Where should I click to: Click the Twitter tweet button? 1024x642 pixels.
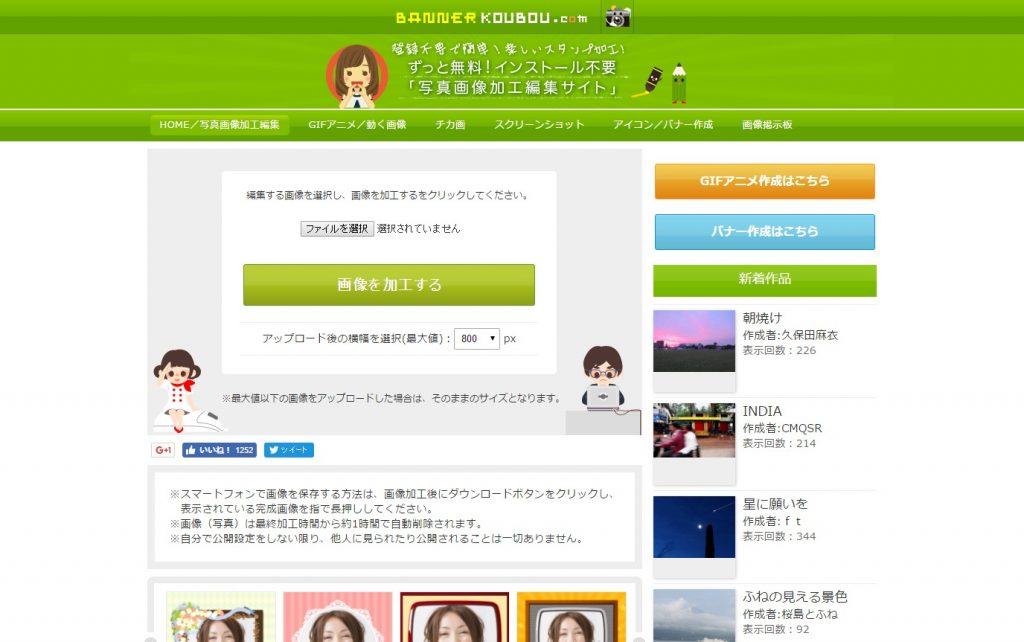(x=289, y=450)
